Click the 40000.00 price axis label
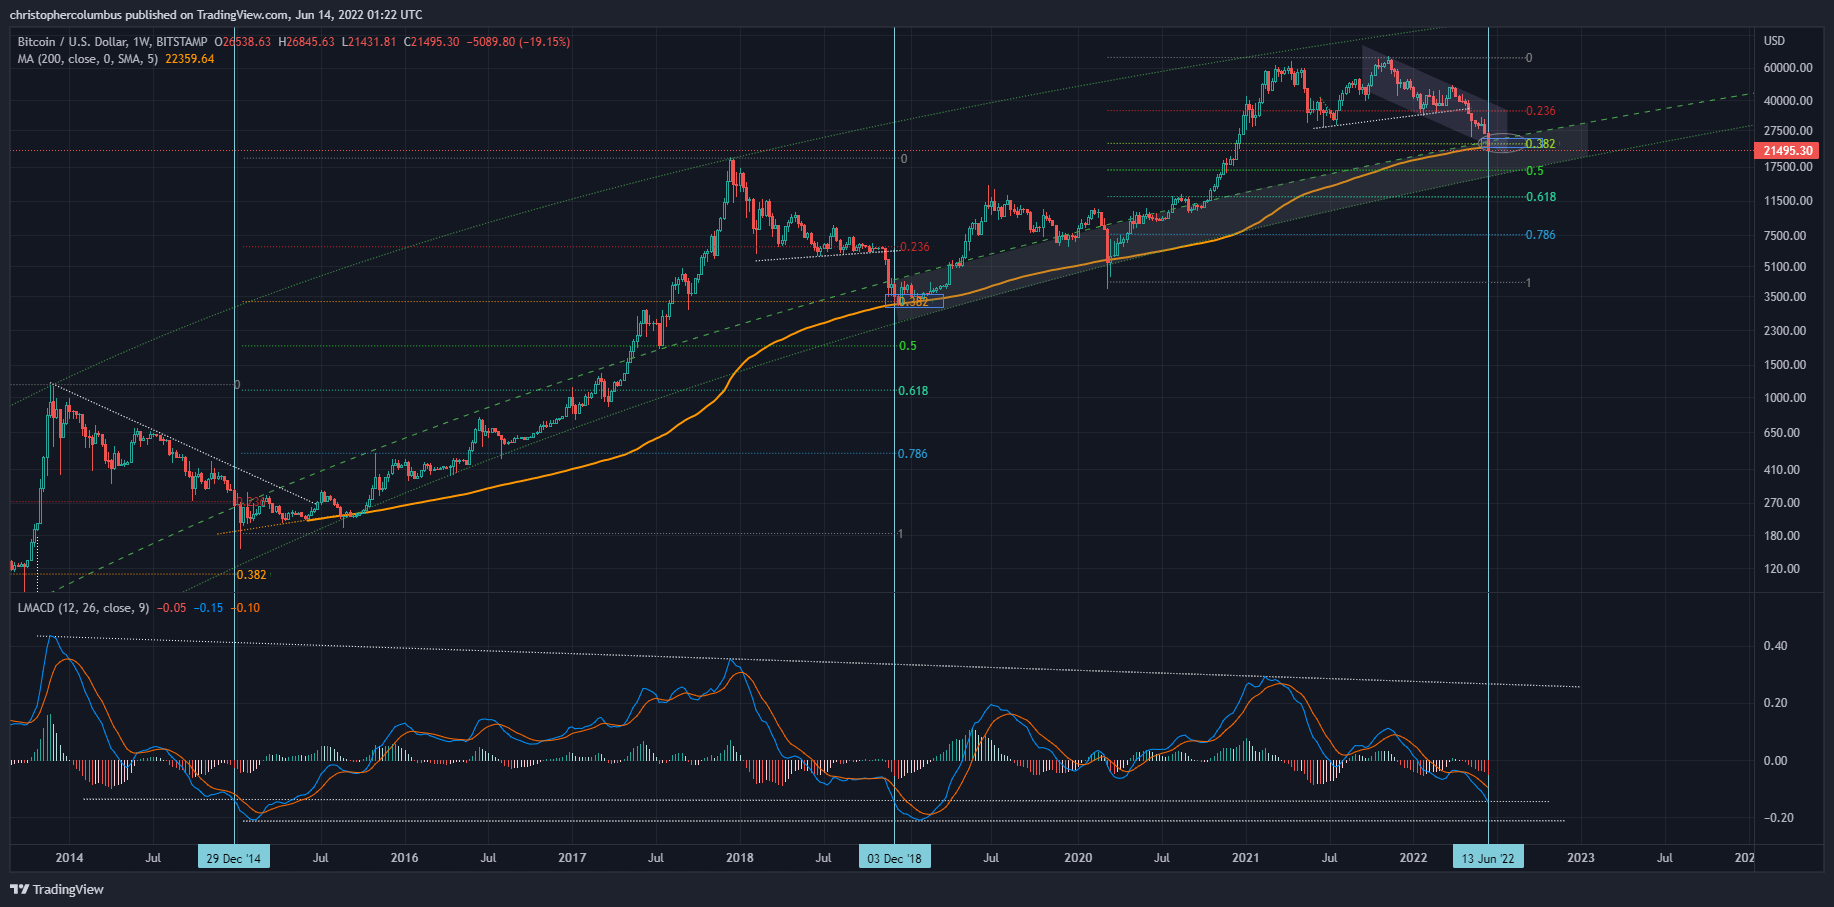Viewport: 1834px width, 907px height. pos(1788,101)
